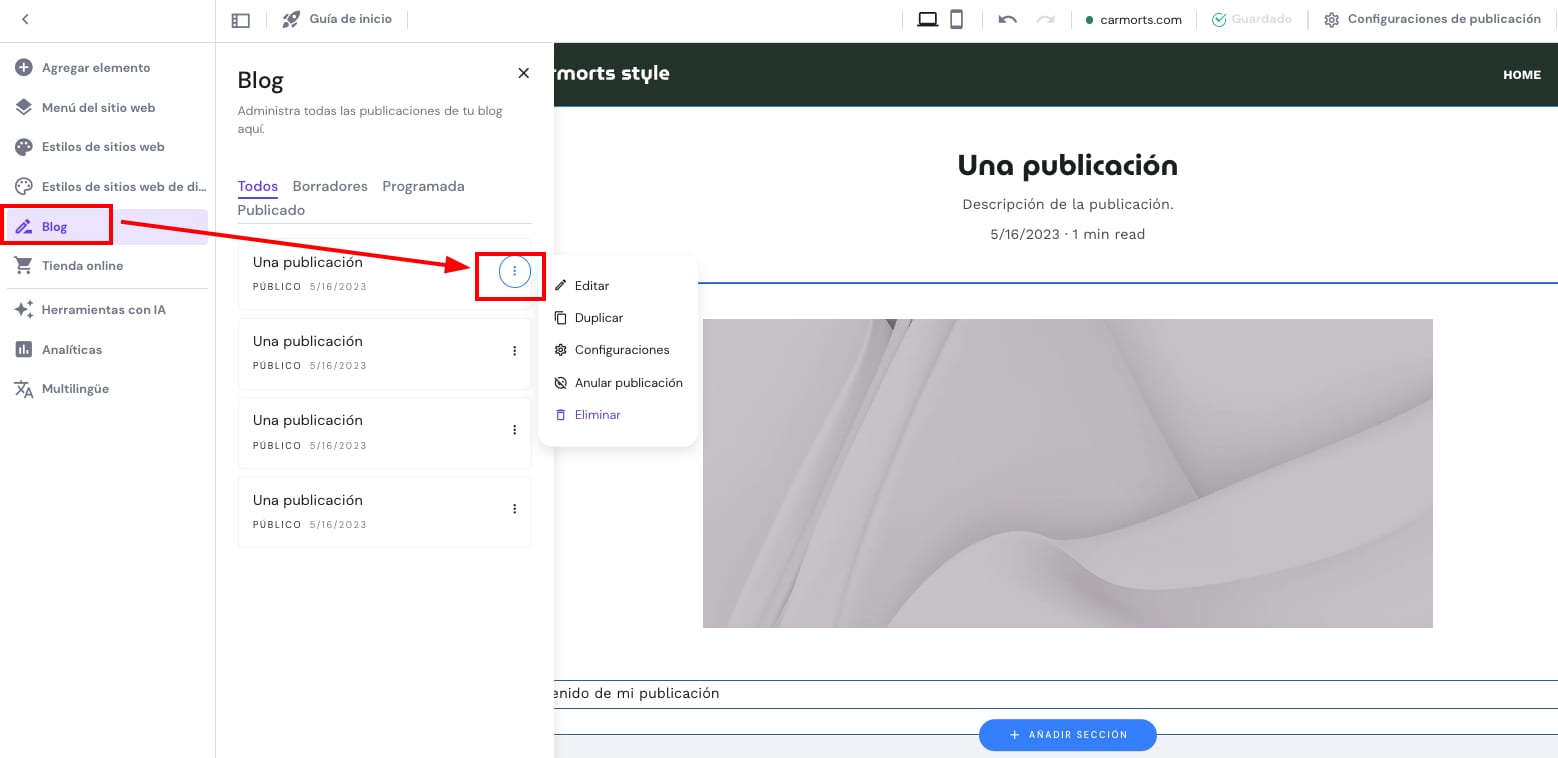Choose Eliminar in the context menu
The image size is (1558, 758).
[597, 415]
